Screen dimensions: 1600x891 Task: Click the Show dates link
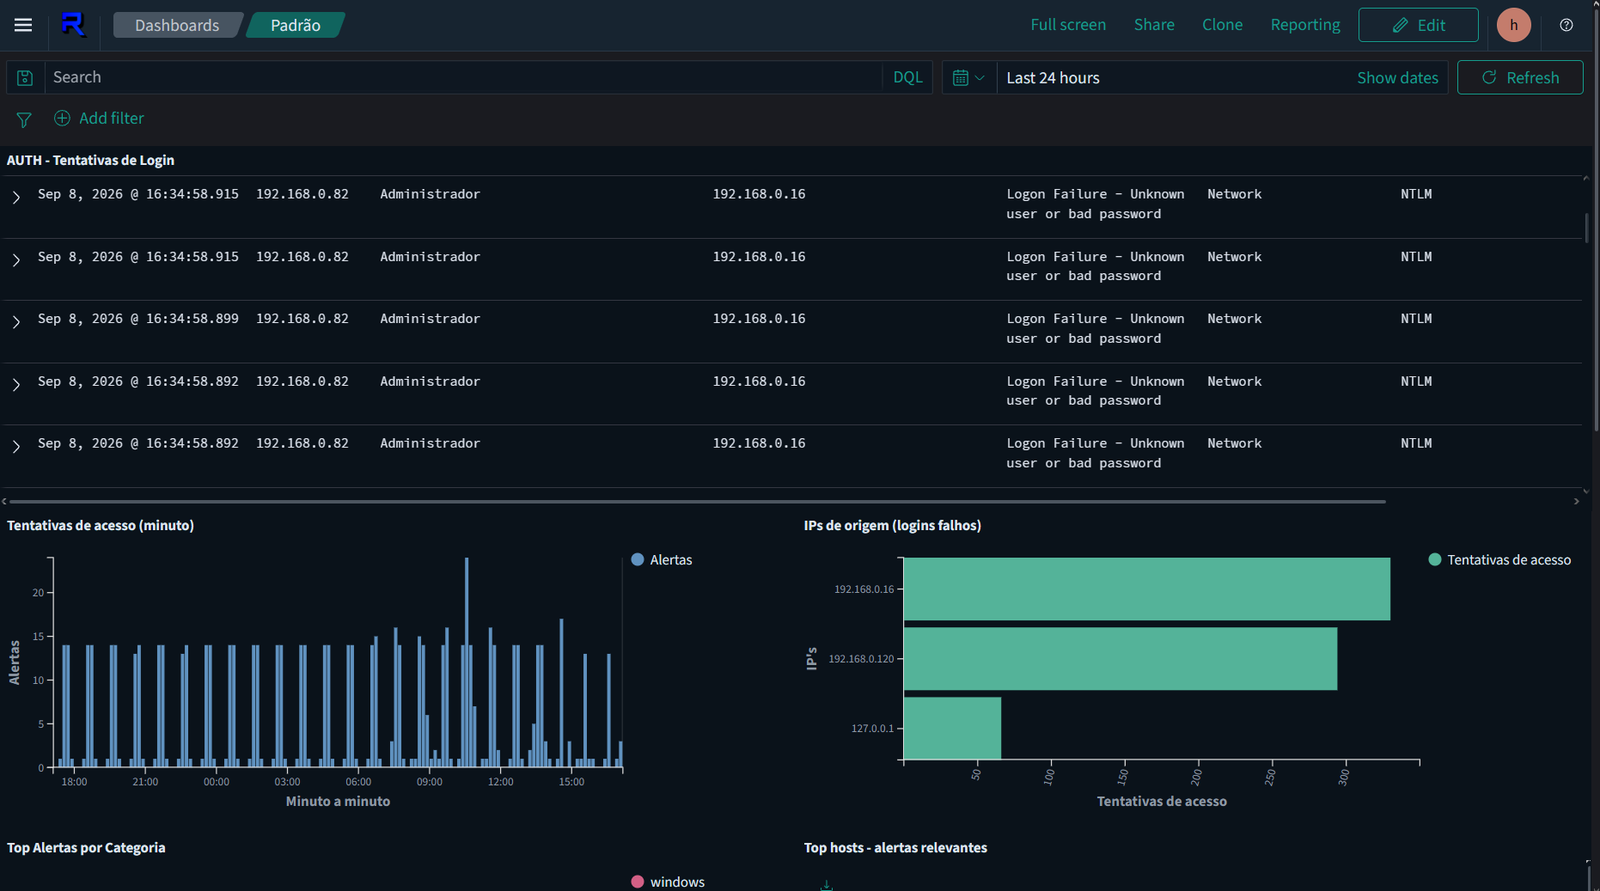tap(1397, 78)
